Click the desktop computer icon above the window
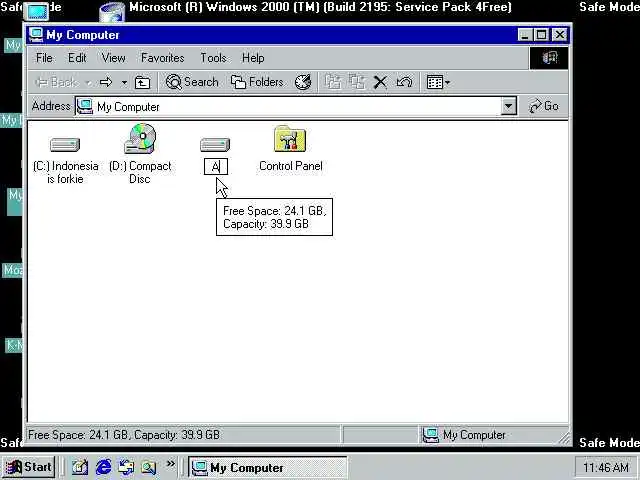This screenshot has width=640, height=480. click(37, 11)
